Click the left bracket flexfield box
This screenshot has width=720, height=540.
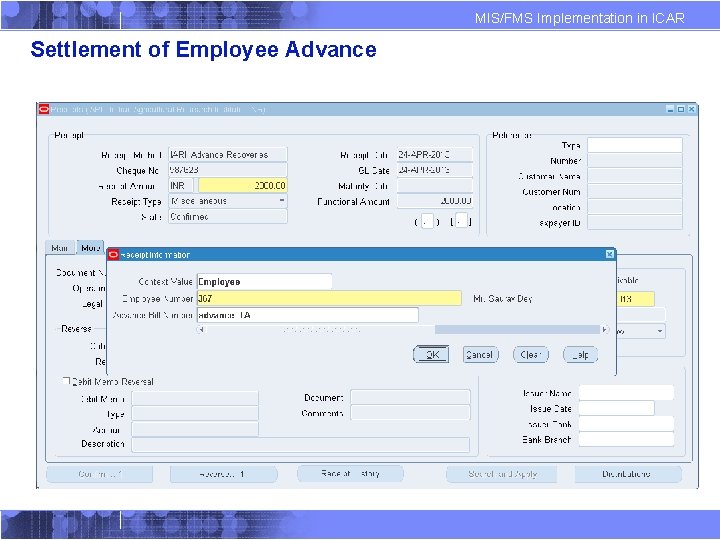(427, 221)
